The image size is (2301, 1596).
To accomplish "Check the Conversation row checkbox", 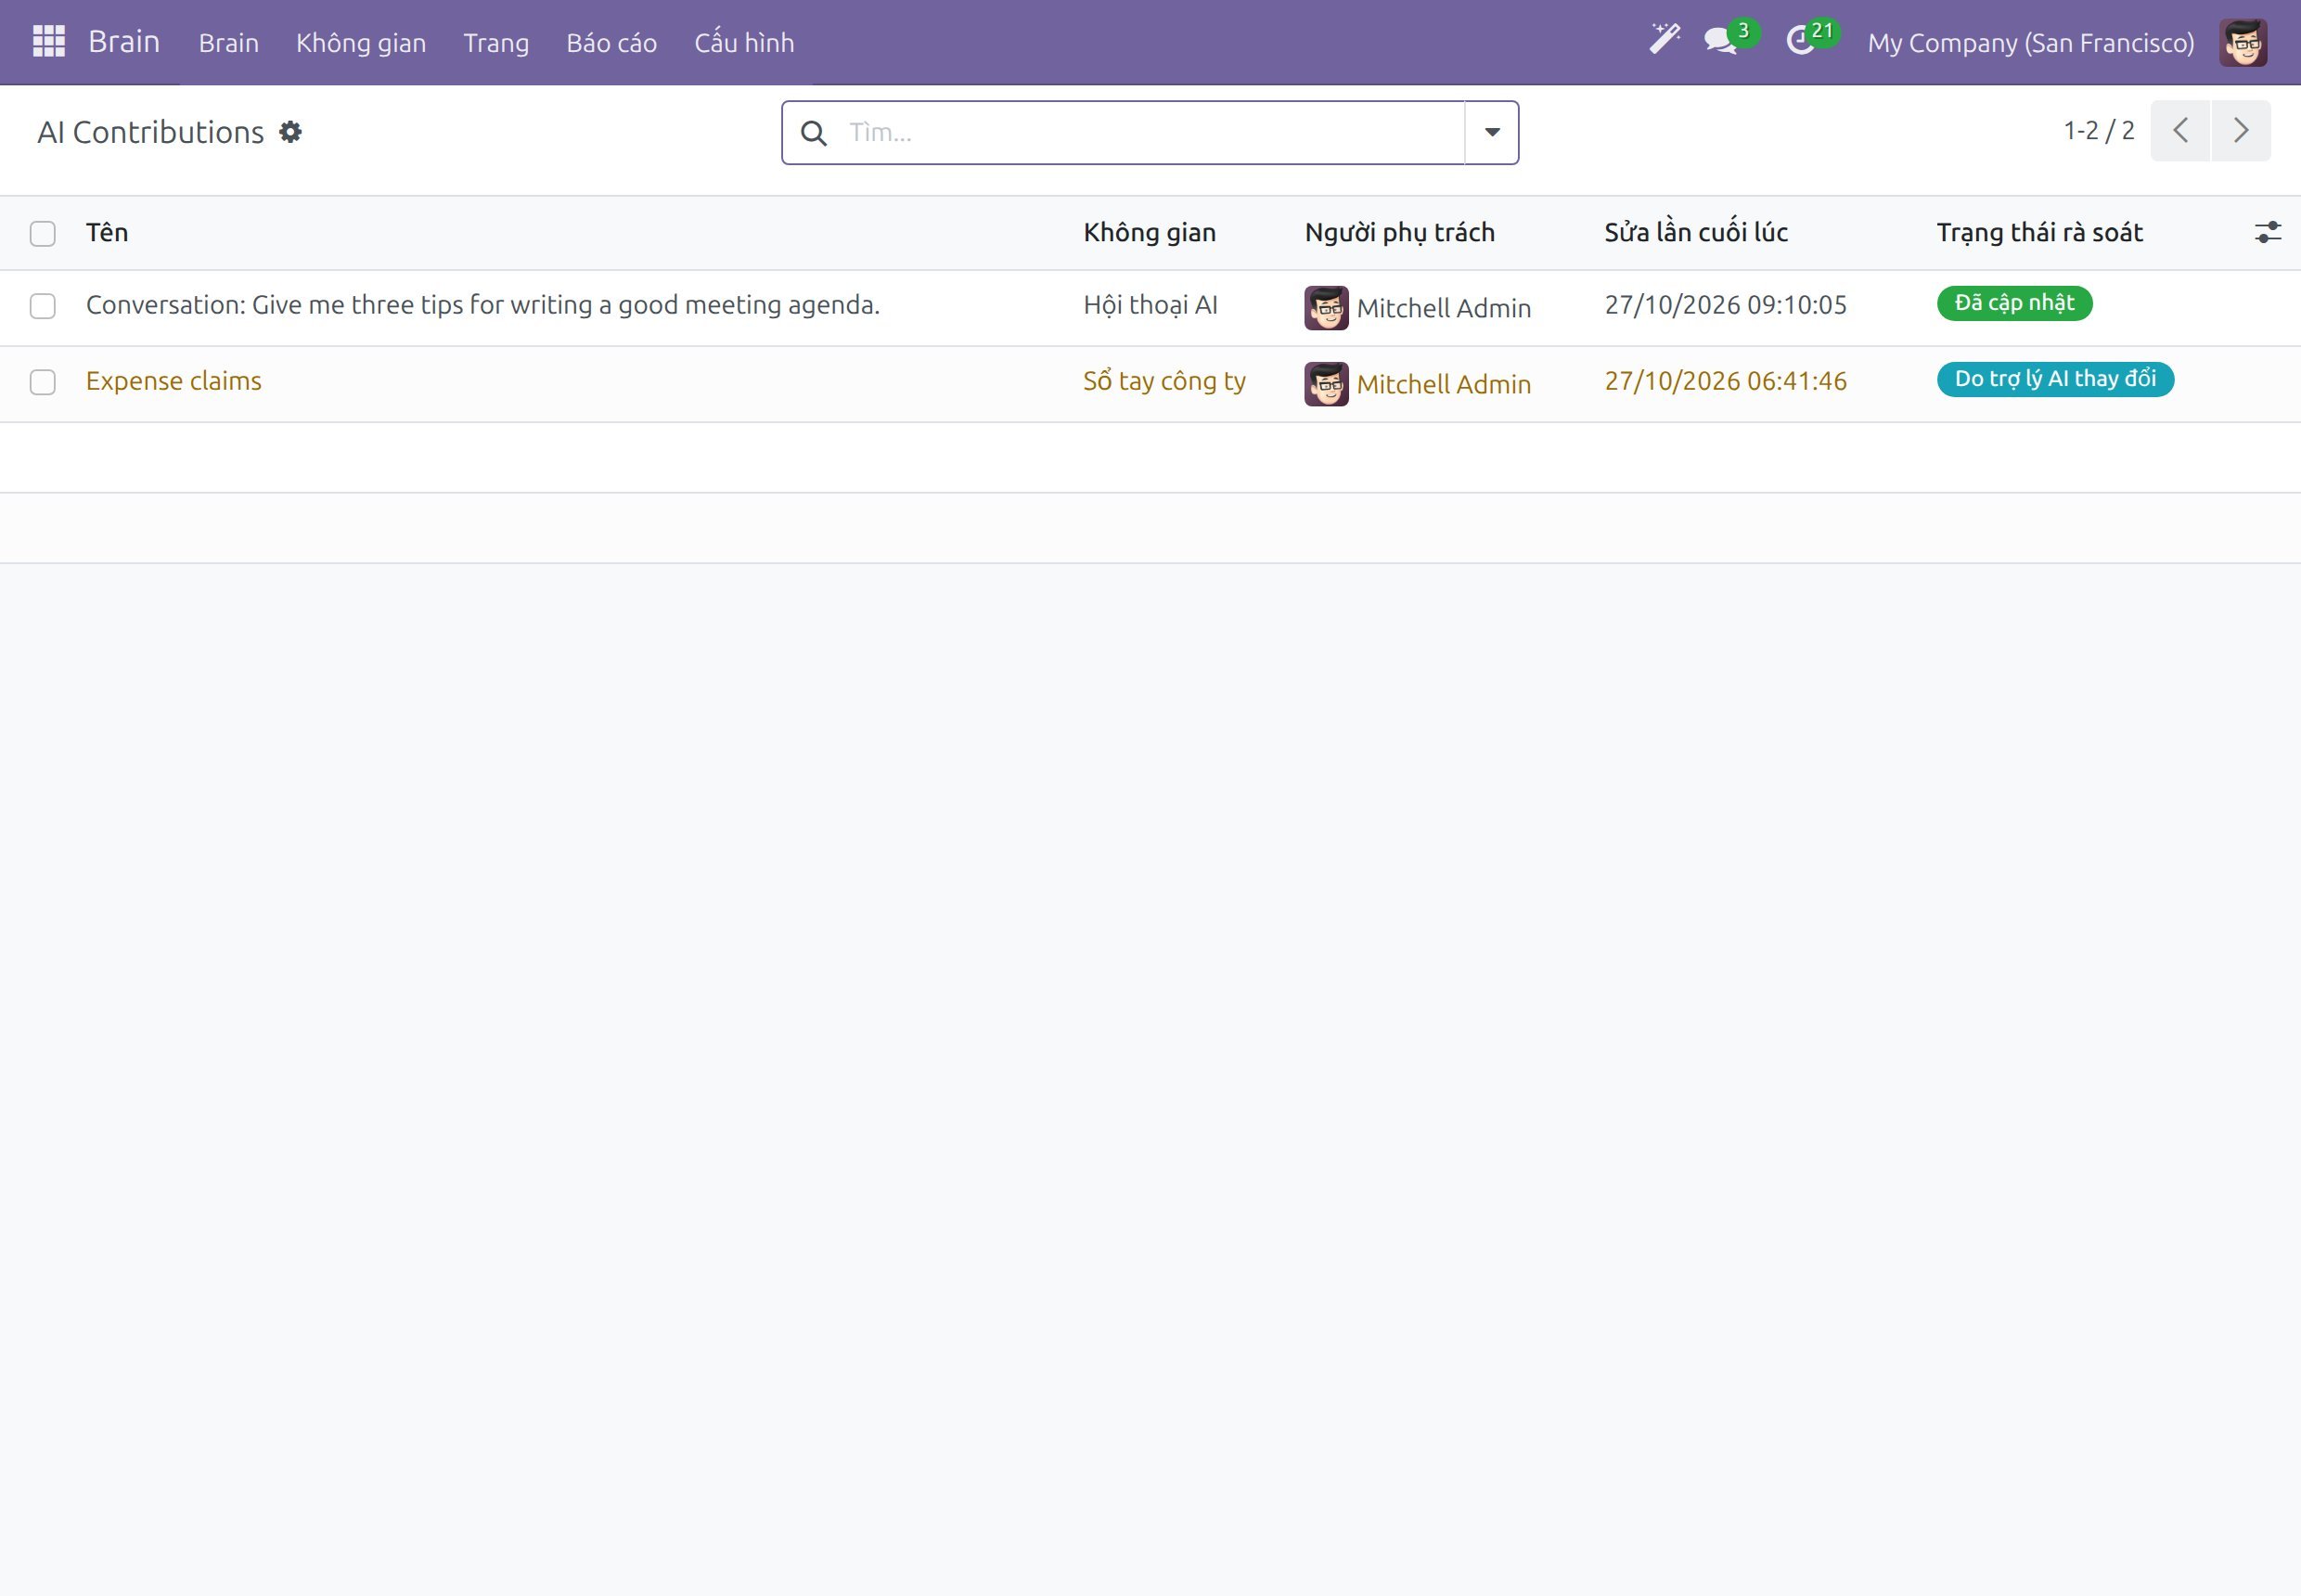I will pyautogui.click(x=43, y=306).
